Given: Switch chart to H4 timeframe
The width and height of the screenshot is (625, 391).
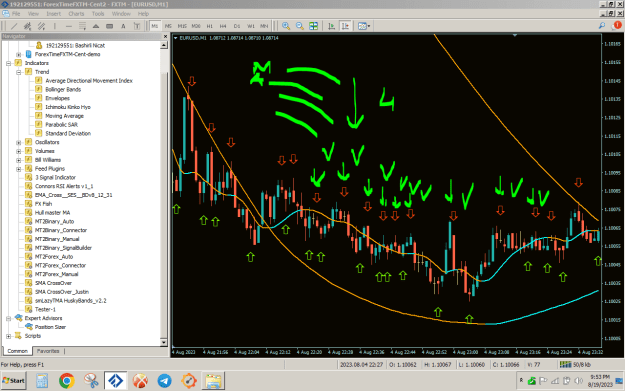Looking at the screenshot, I should pyautogui.click(x=223, y=26).
